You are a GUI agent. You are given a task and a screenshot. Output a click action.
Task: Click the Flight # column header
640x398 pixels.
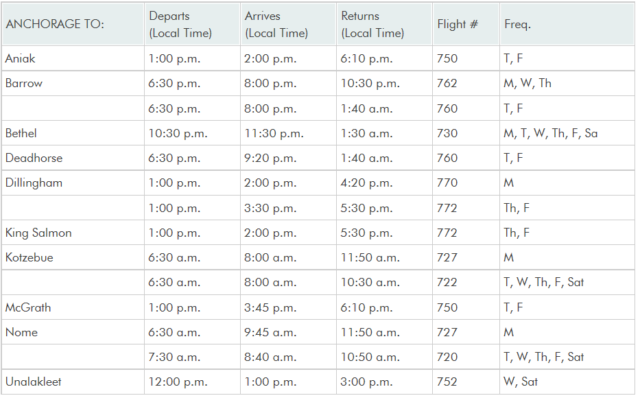[466, 24]
